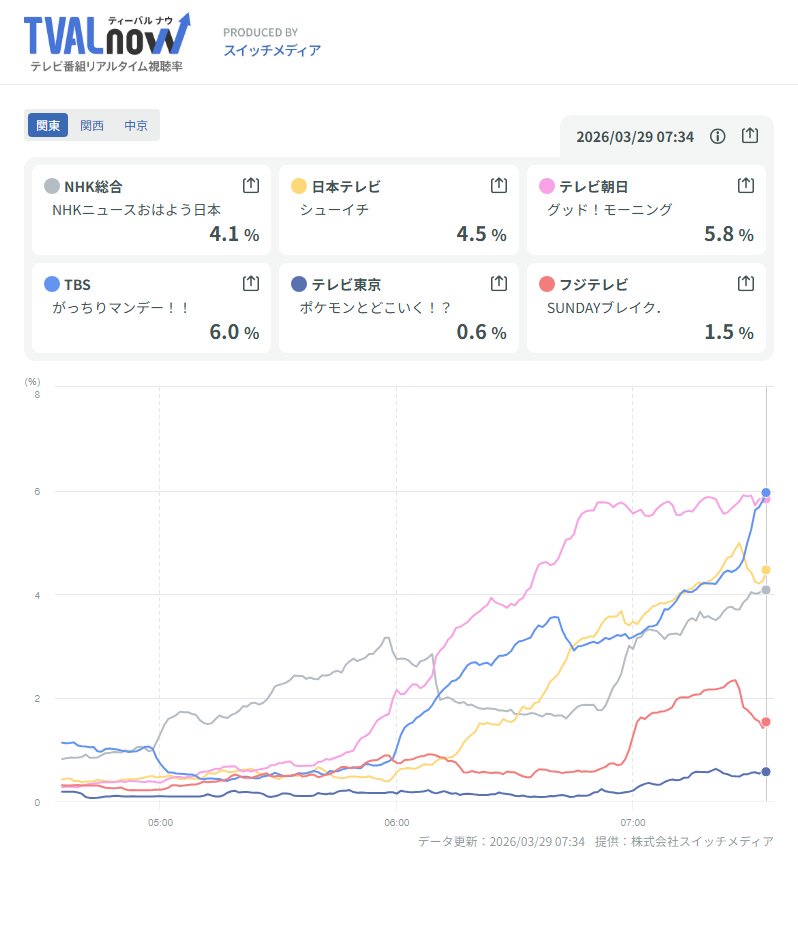Click the red フジテレビ endpoint on chart
This screenshot has width=798, height=934.
click(x=766, y=722)
